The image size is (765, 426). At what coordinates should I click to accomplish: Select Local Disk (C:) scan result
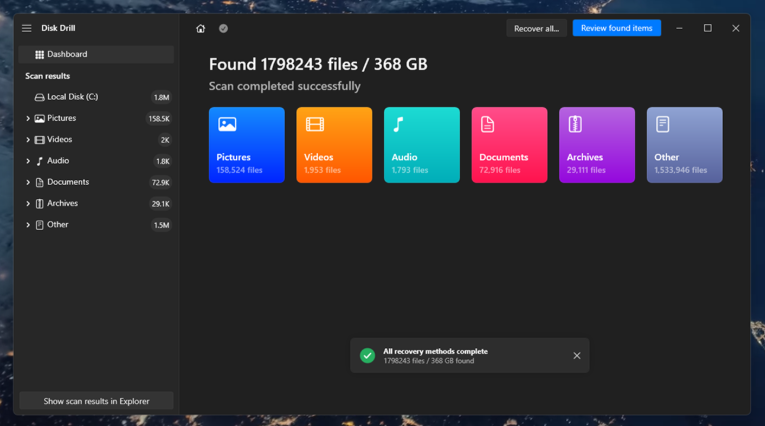72,97
